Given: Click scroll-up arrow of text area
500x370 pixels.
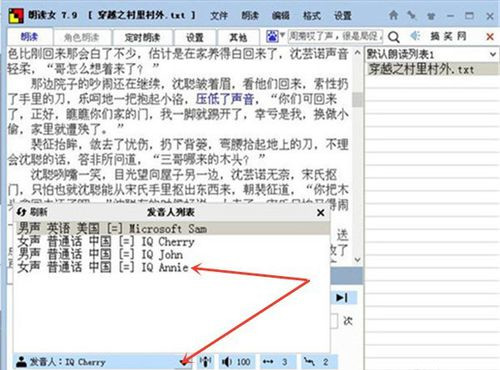Looking at the screenshot, I should [357, 53].
